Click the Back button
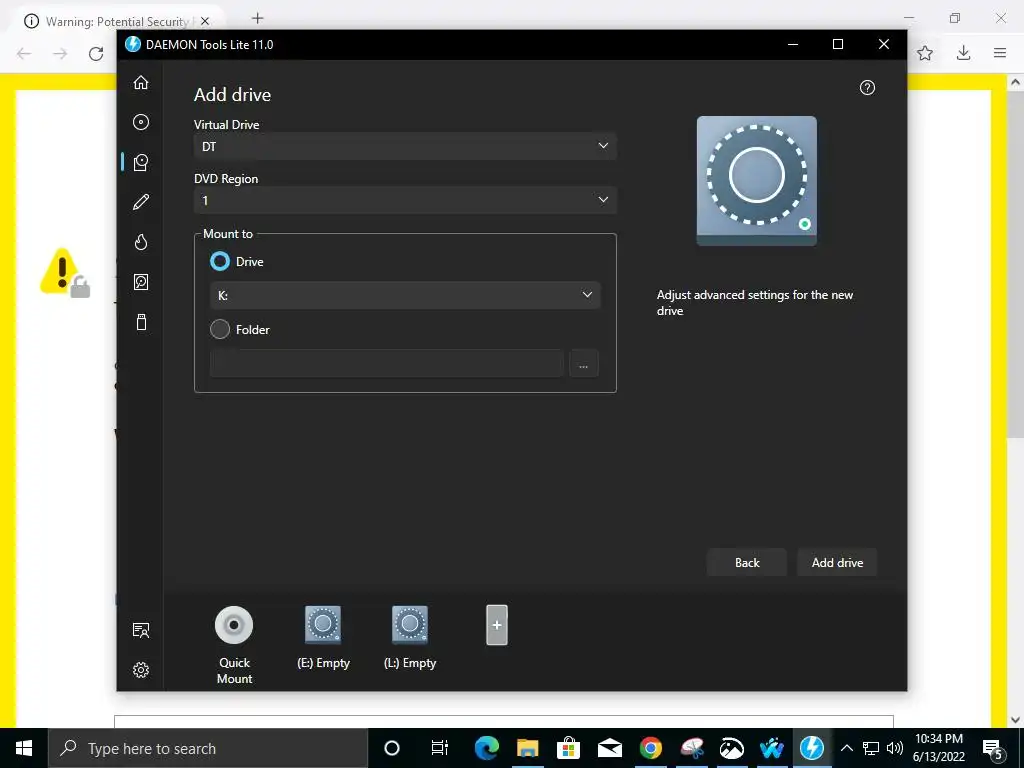The width and height of the screenshot is (1024, 768). pyautogui.click(x=746, y=562)
